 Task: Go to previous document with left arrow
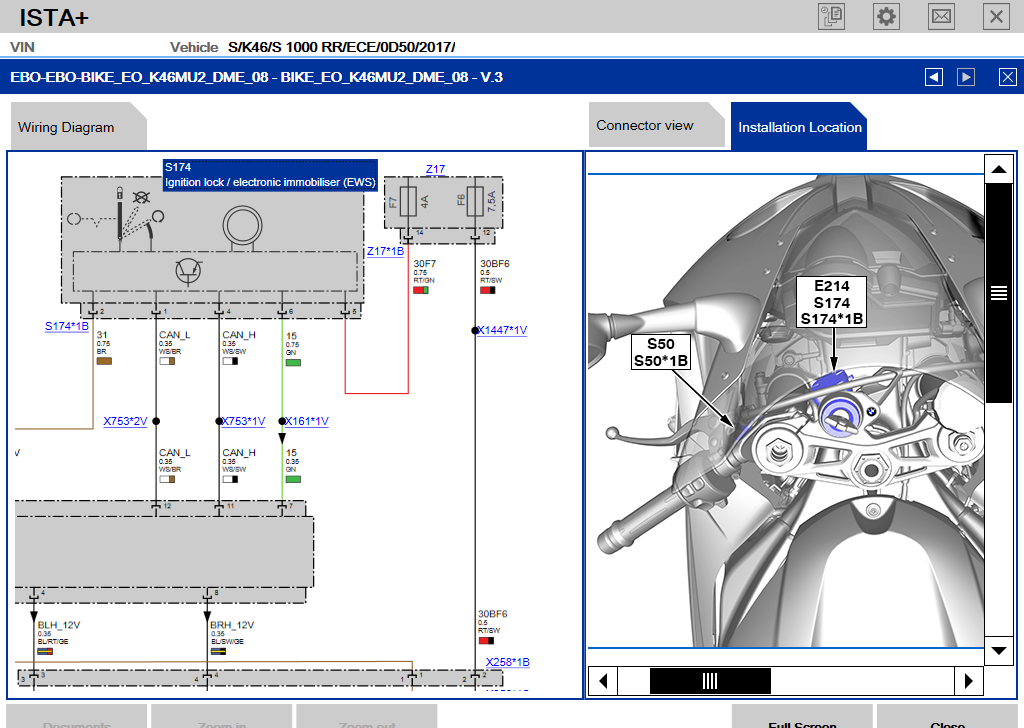[933, 77]
